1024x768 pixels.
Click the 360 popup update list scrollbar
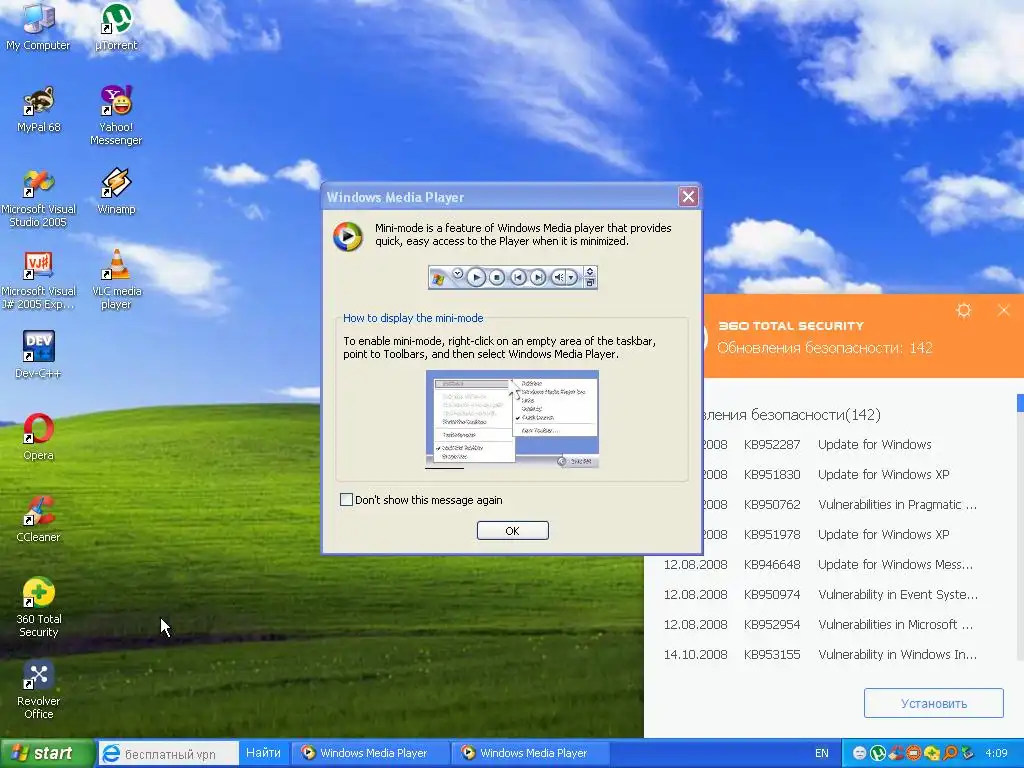(1020, 529)
